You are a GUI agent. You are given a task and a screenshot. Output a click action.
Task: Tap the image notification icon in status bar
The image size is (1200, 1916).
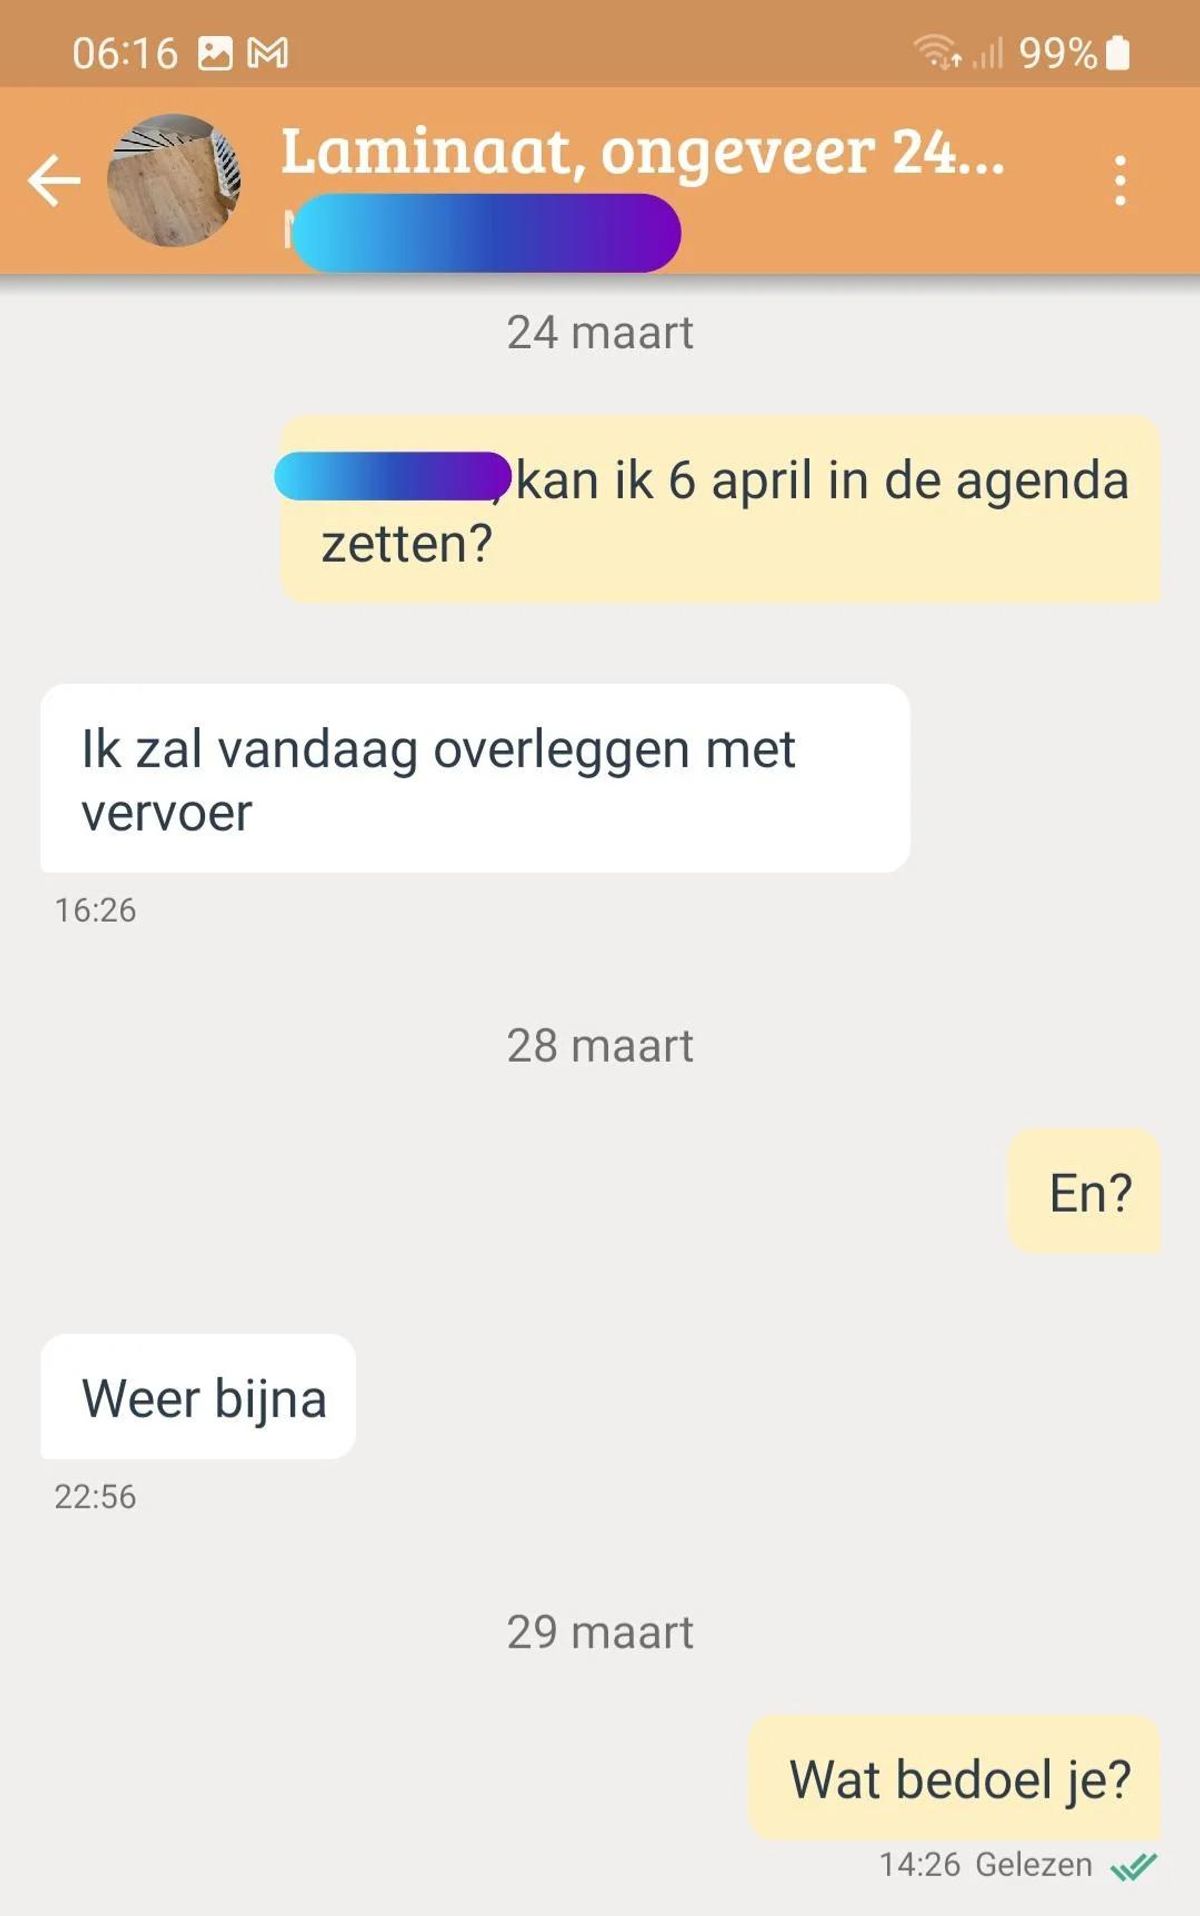(x=215, y=53)
